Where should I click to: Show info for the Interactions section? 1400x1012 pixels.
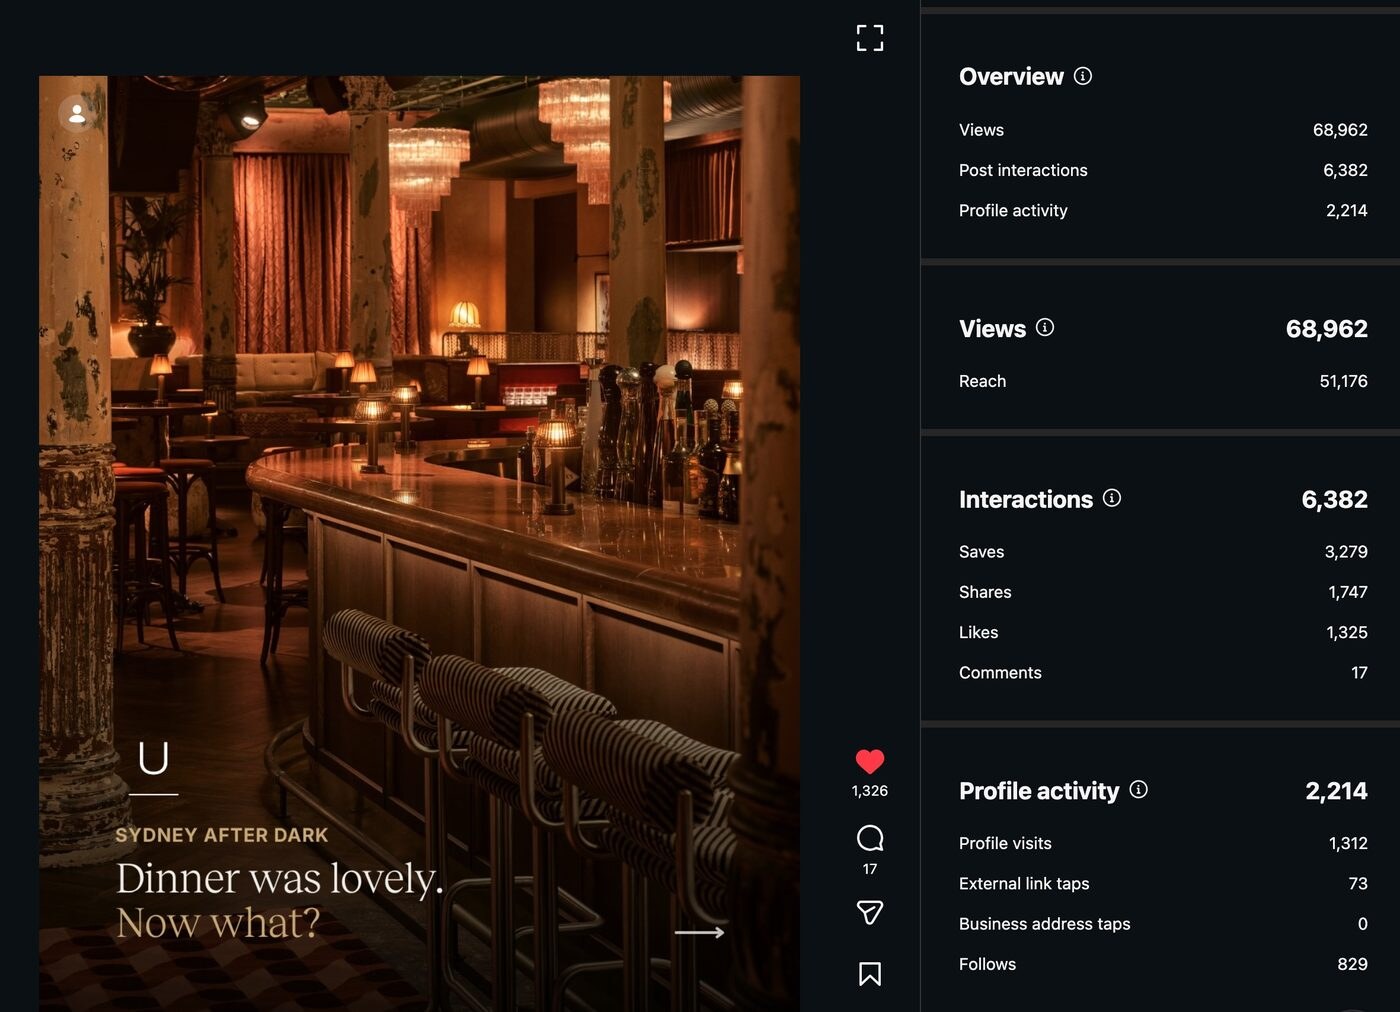click(x=1112, y=498)
